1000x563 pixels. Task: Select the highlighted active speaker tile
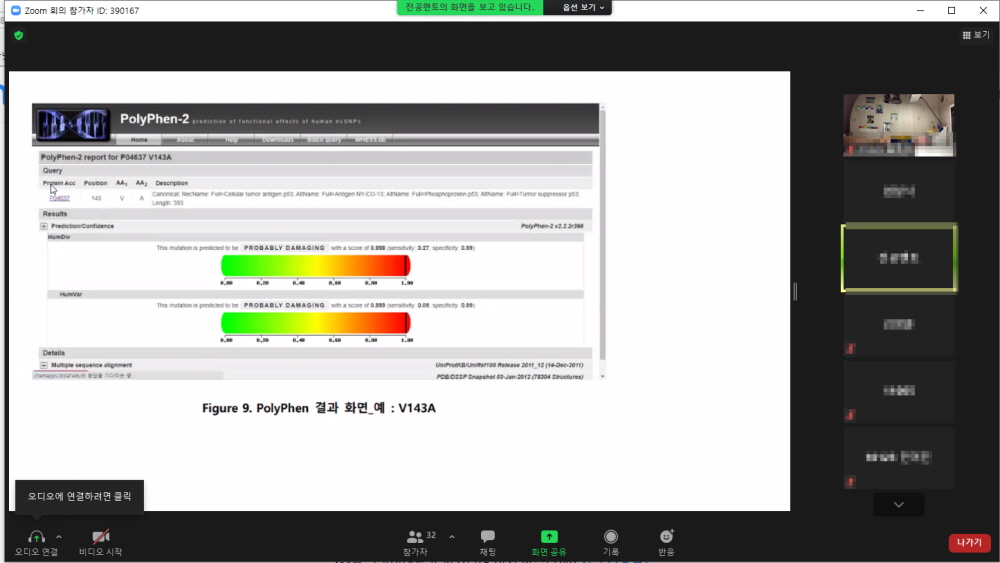899,258
